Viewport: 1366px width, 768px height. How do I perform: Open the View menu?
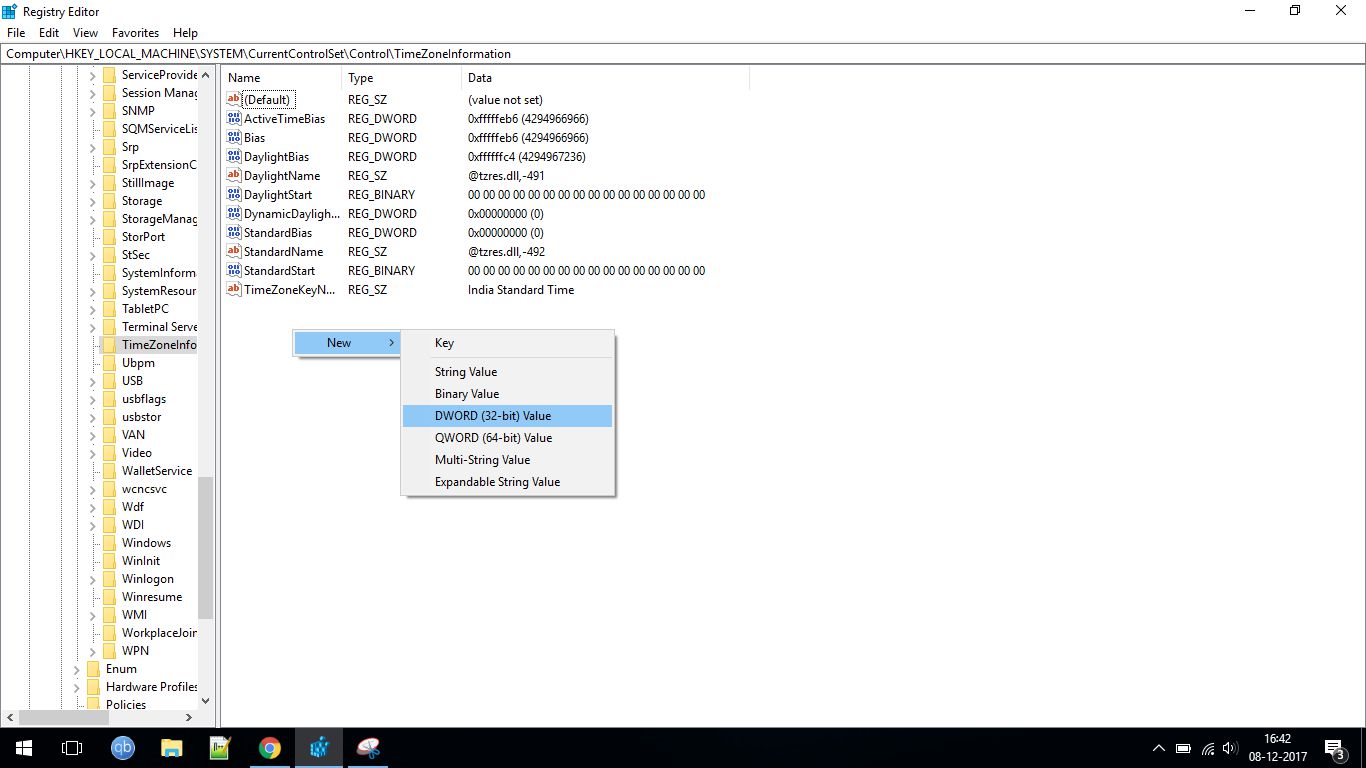(x=84, y=32)
